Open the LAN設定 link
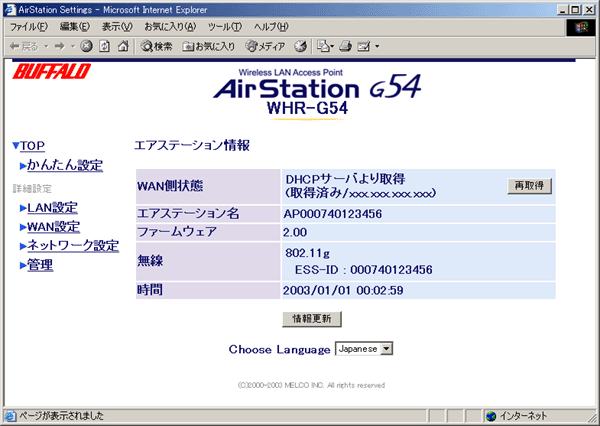Viewport: 600px width, 426px height. (52, 208)
